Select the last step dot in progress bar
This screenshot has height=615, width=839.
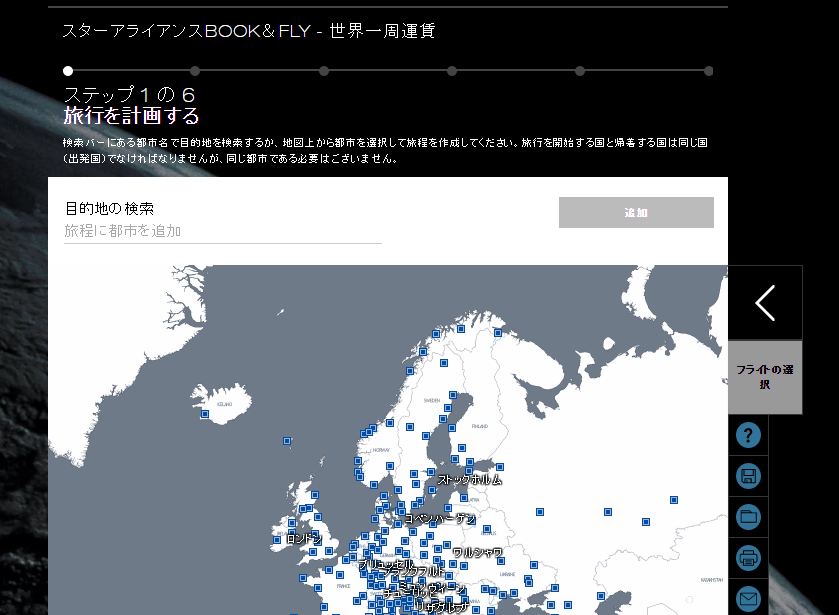708,71
